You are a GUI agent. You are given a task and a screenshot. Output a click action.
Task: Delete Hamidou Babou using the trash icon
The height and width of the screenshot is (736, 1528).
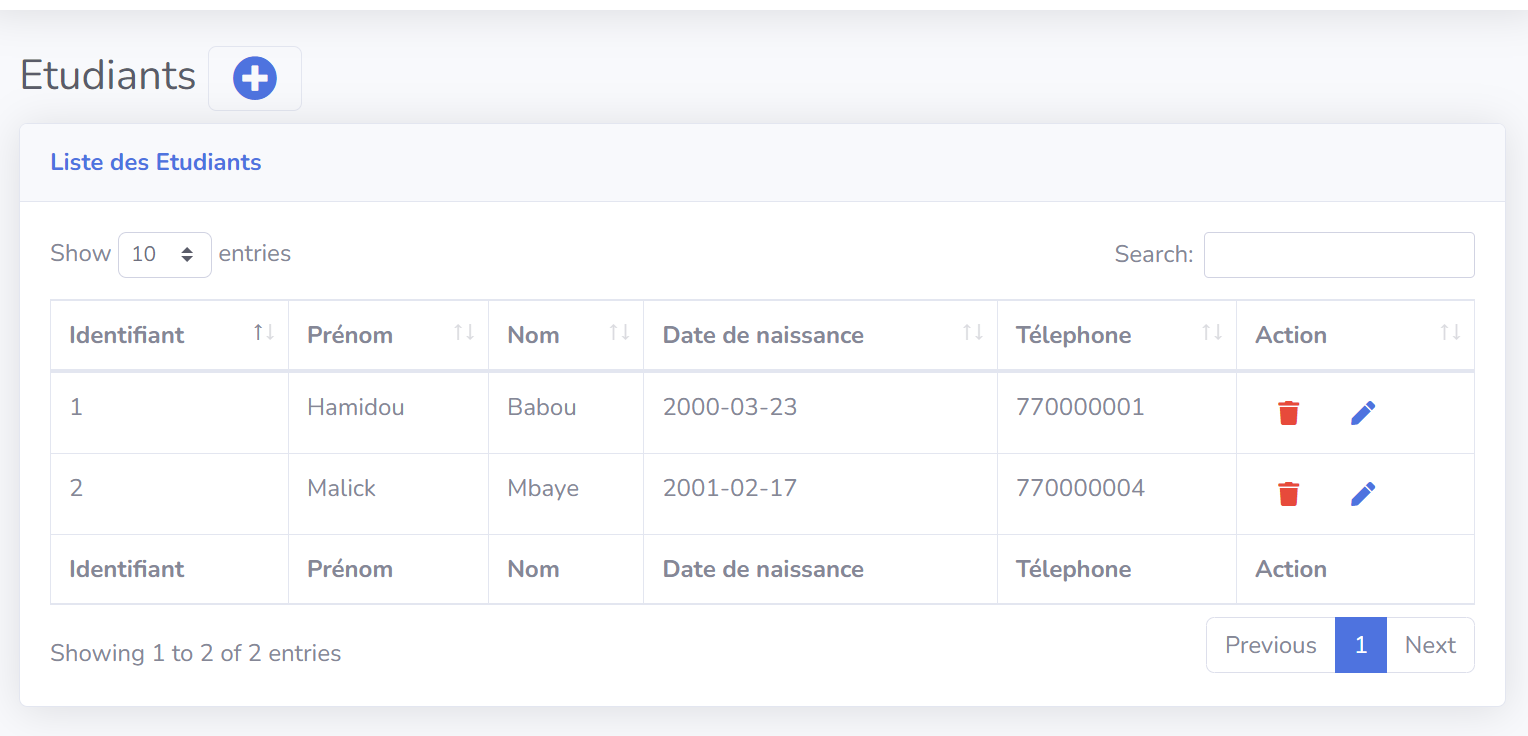(x=1288, y=412)
